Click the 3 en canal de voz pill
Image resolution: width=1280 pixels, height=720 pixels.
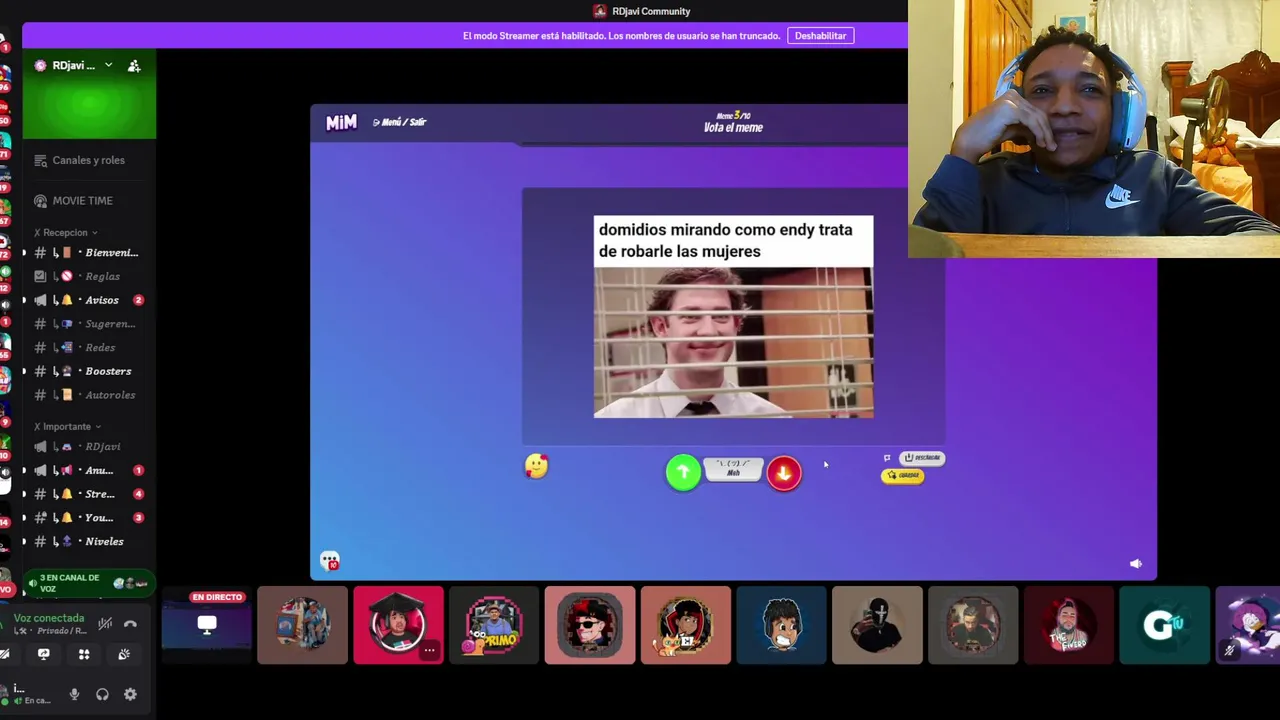pyautogui.click(x=90, y=583)
